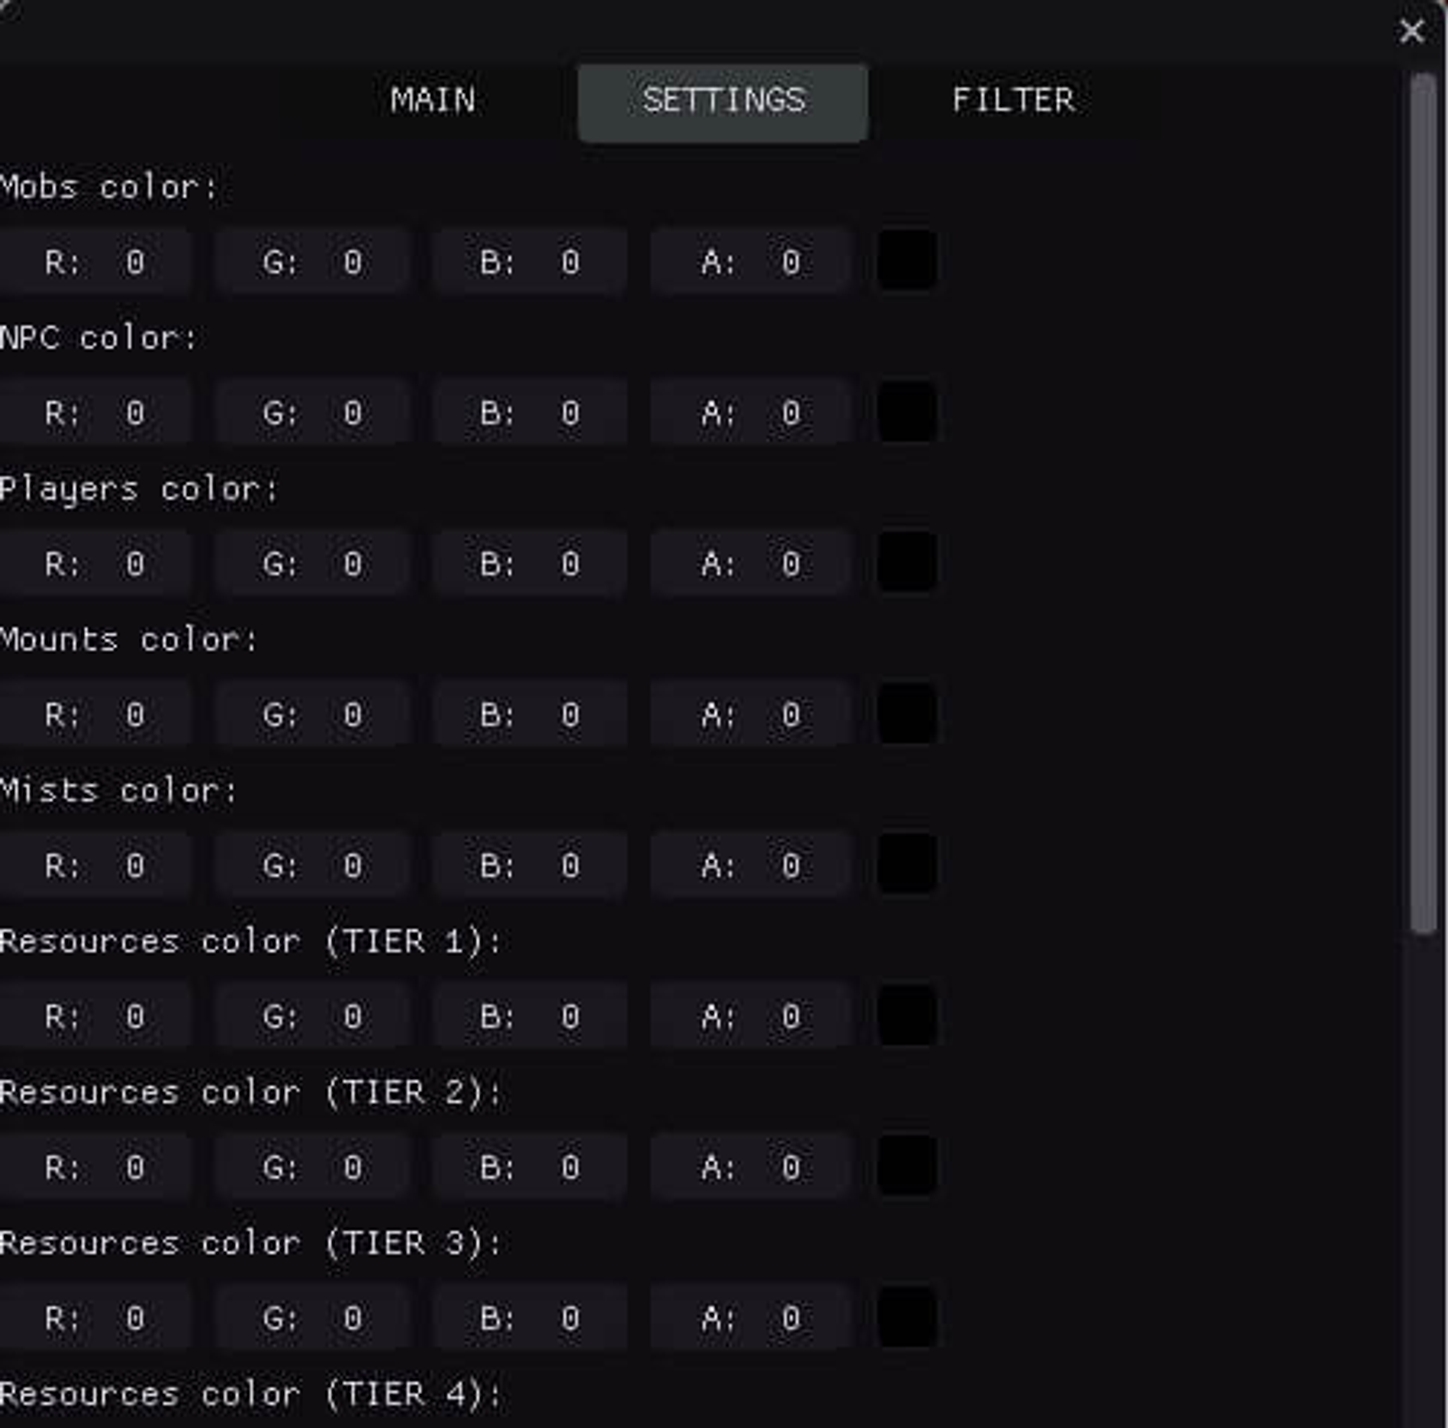Open the Mounts color swatch

coord(908,714)
